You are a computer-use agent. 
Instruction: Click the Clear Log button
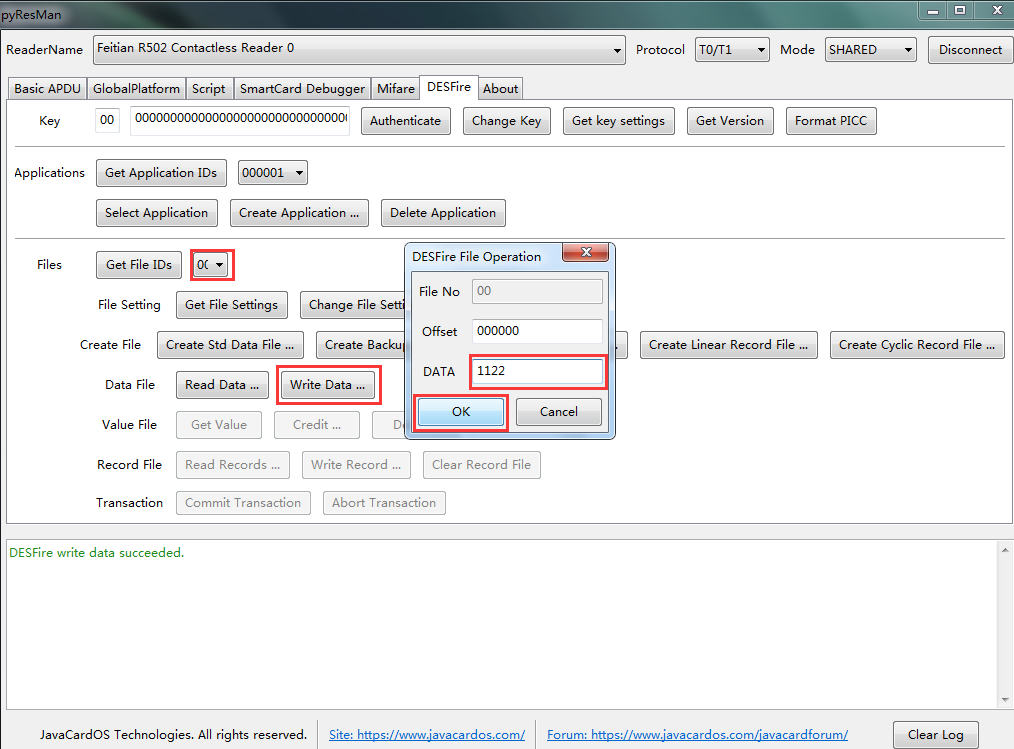[936, 735]
